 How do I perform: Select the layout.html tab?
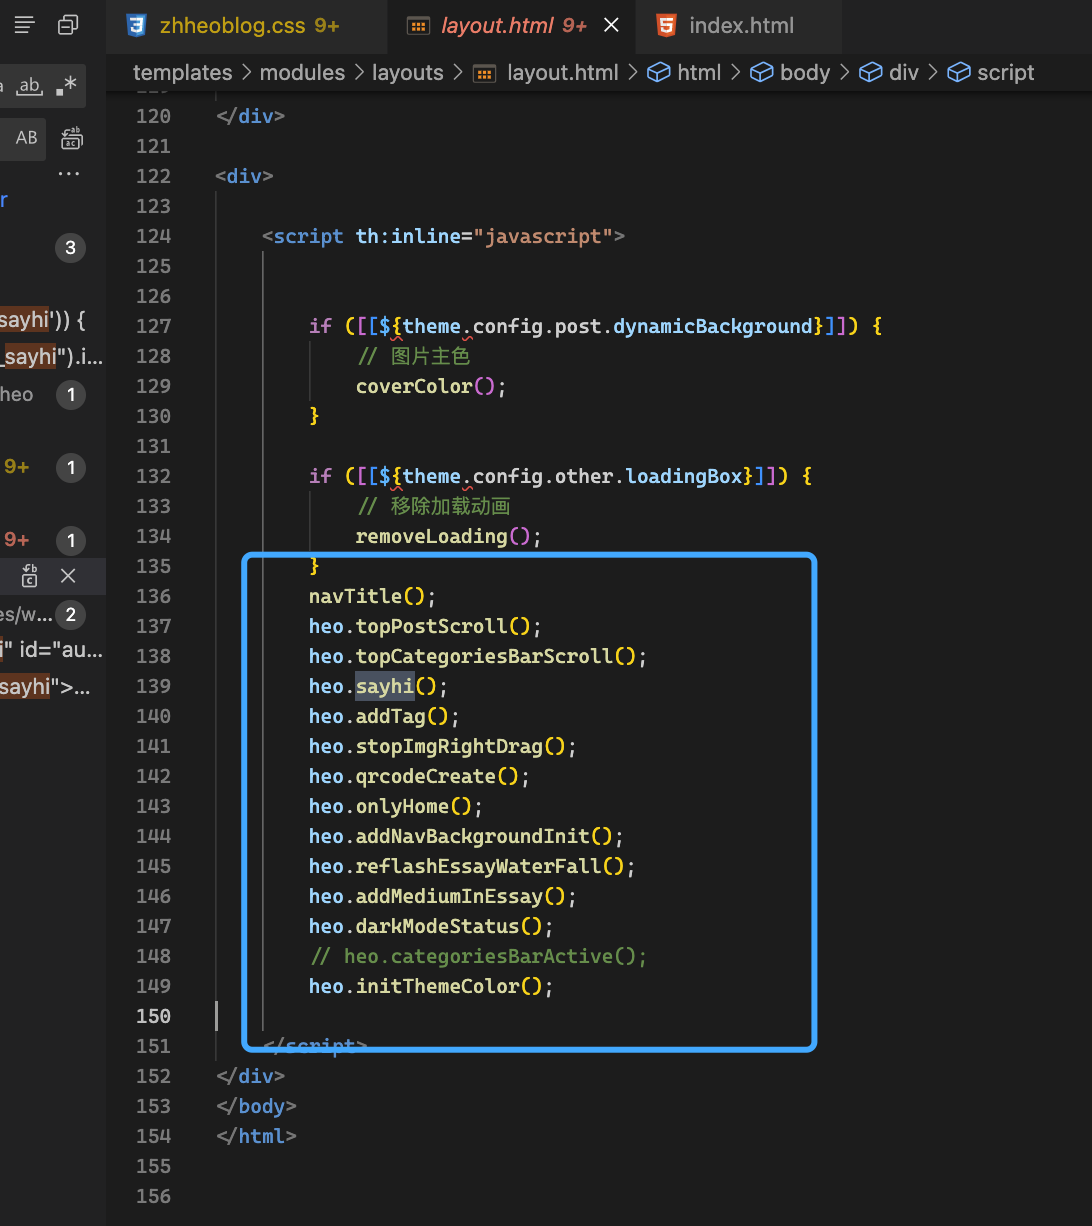click(513, 26)
